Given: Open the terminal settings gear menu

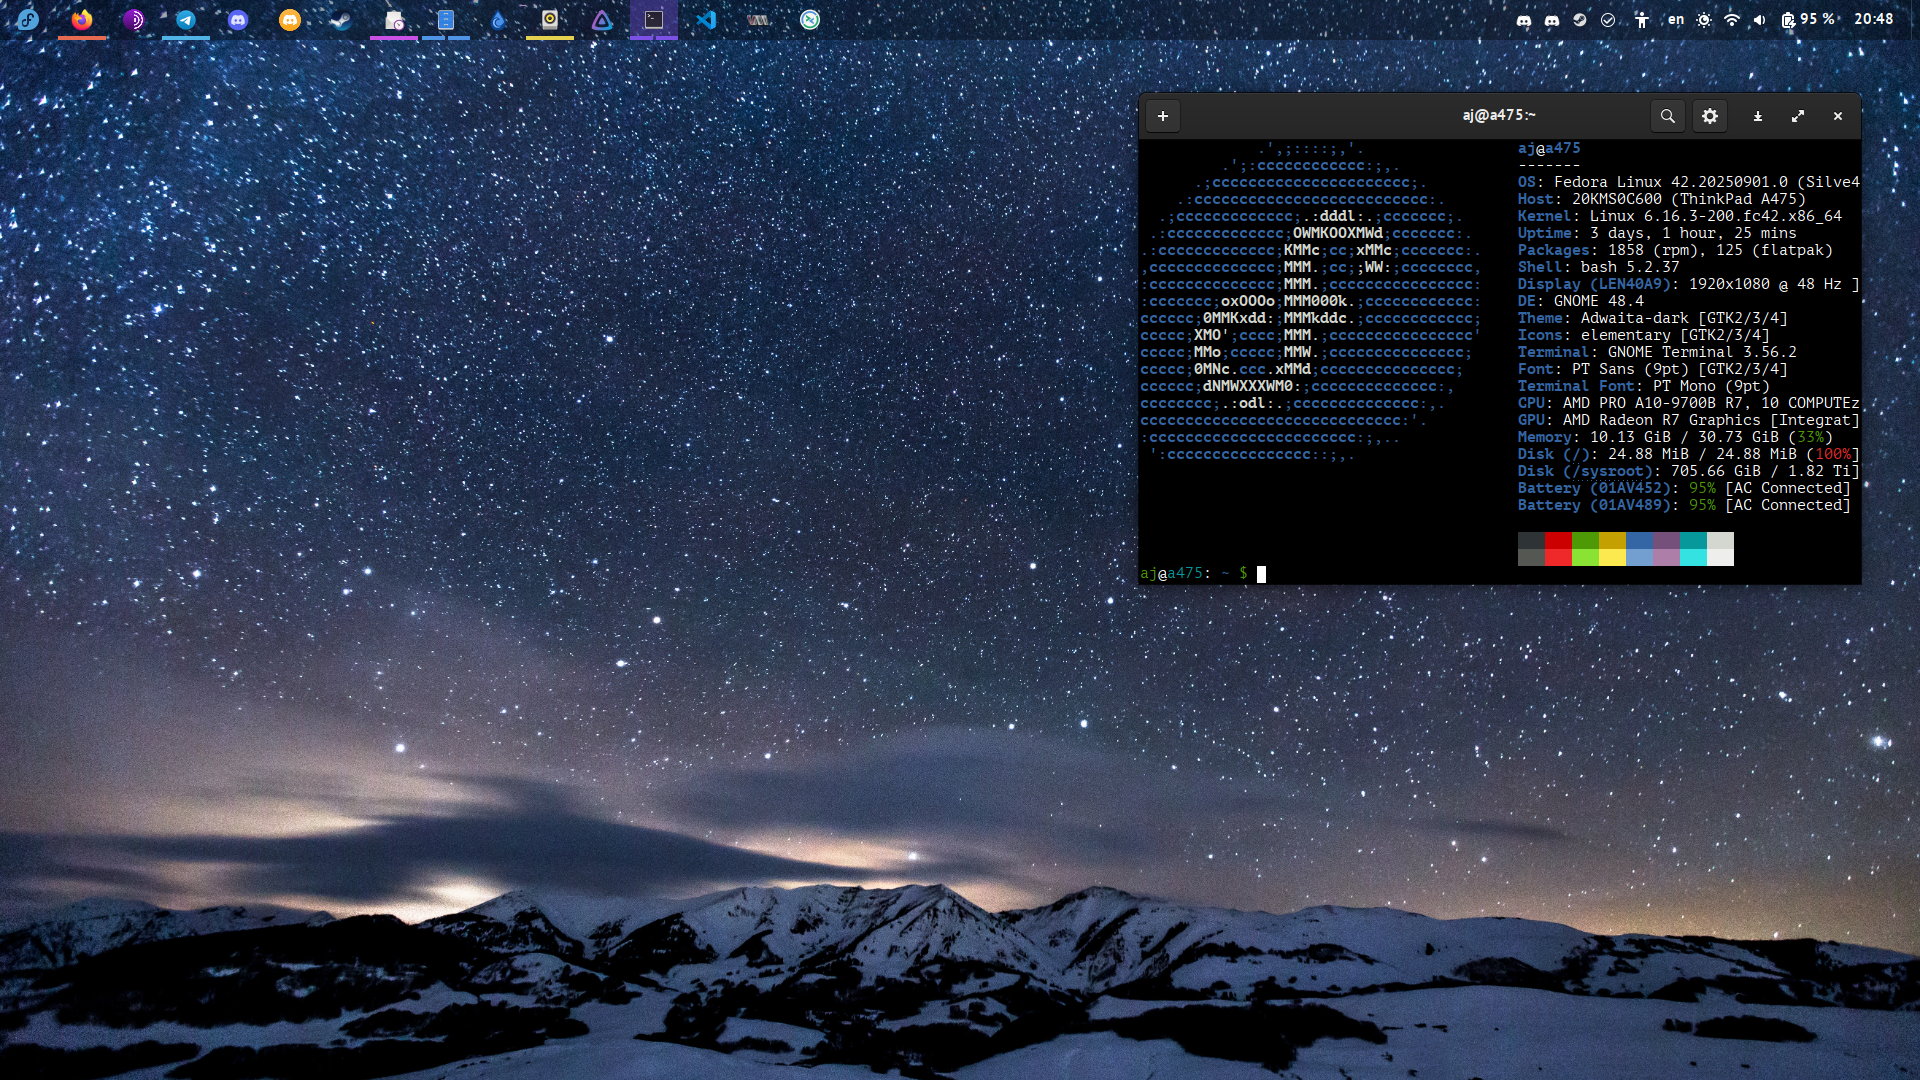Looking at the screenshot, I should [1710, 116].
